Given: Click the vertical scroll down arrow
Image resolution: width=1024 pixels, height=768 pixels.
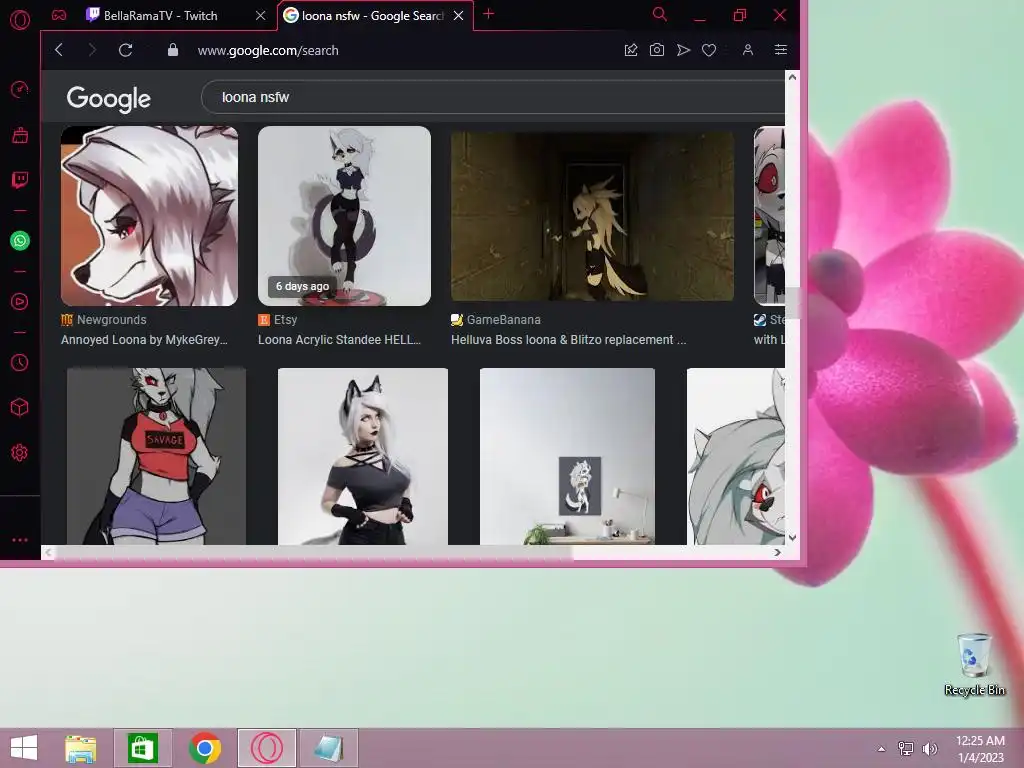Looking at the screenshot, I should click(792, 537).
